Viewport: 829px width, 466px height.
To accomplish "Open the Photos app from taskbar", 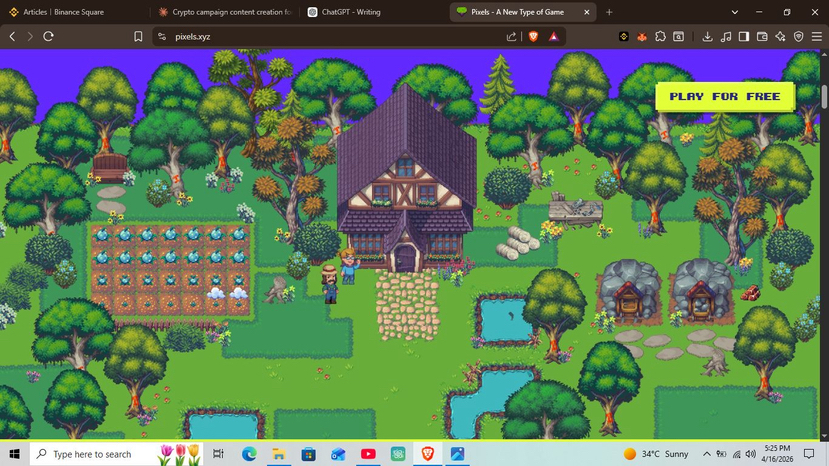I will point(457,454).
